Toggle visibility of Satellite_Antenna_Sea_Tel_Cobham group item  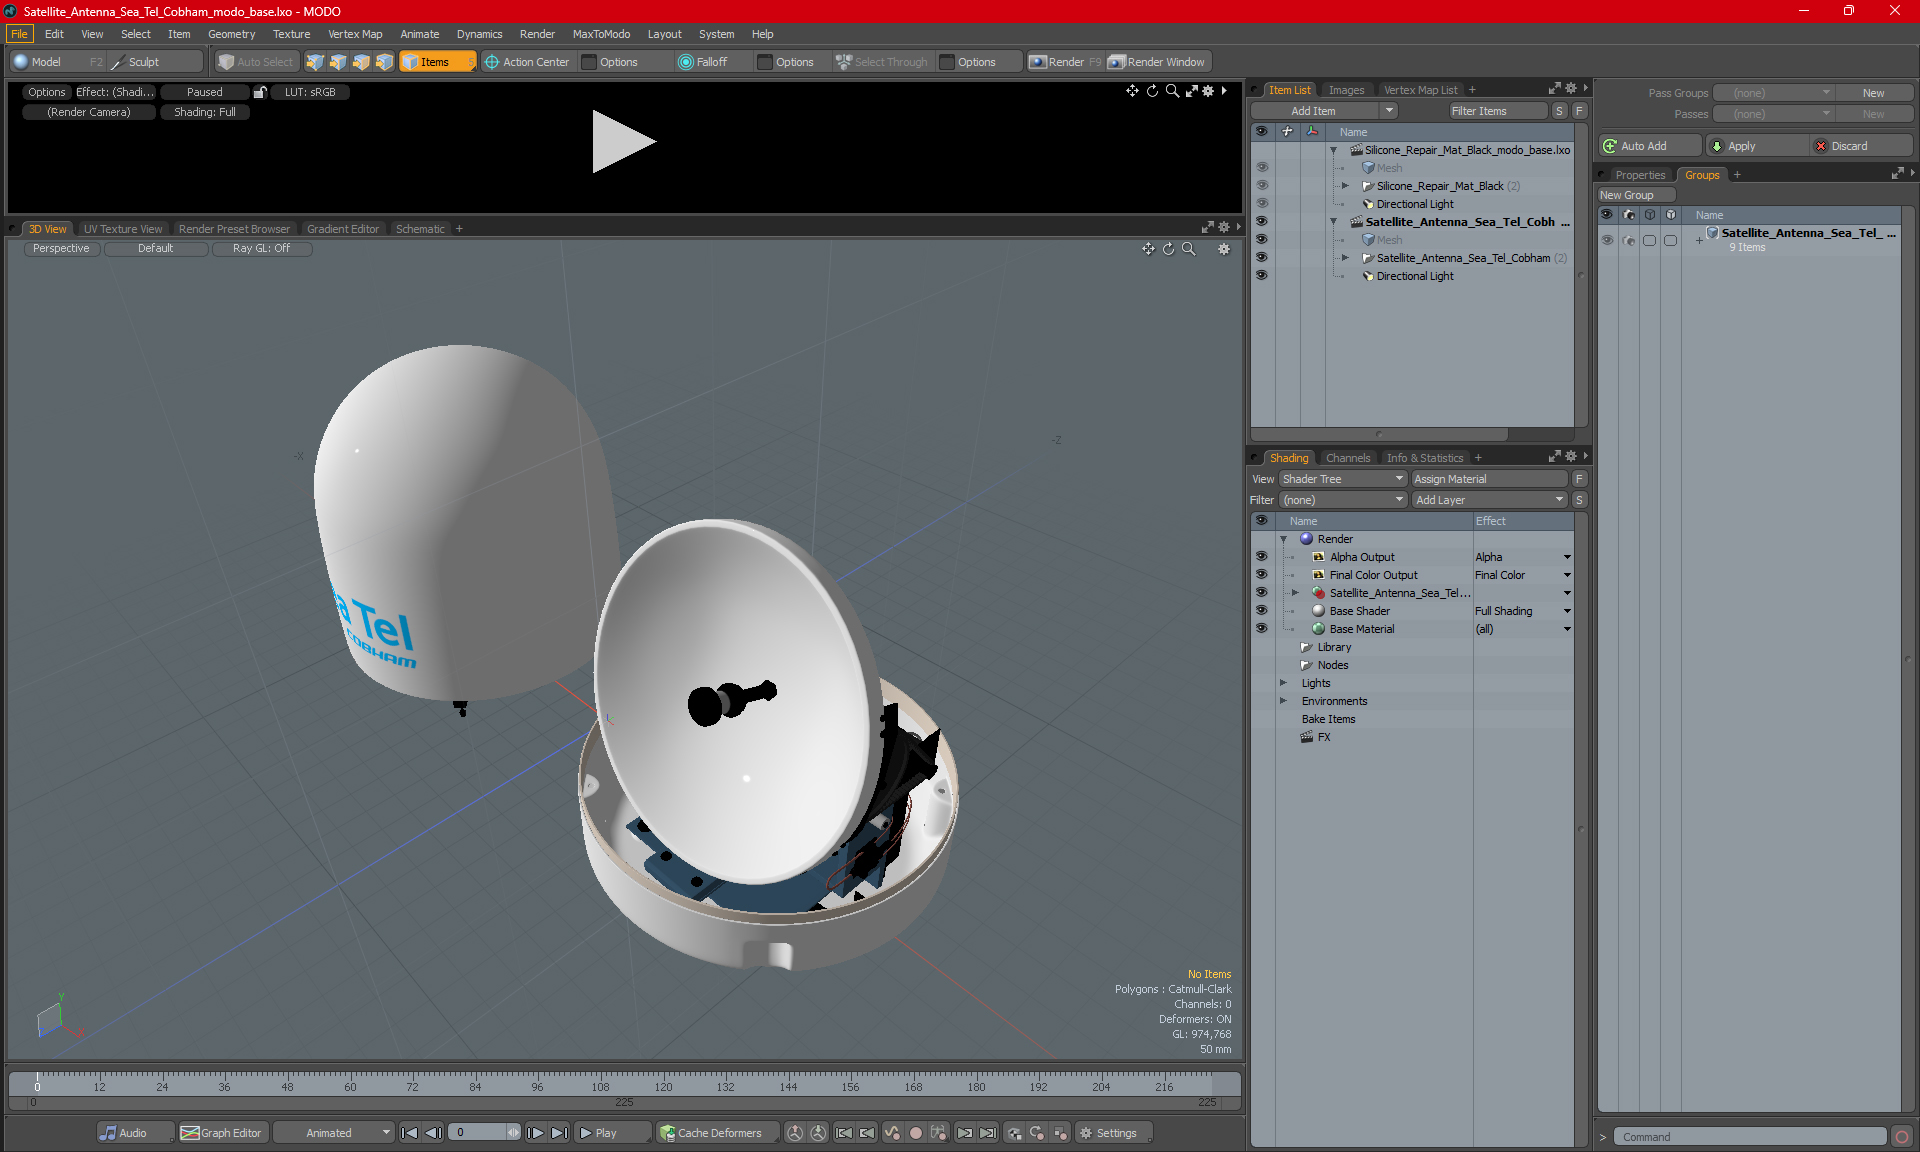pyautogui.click(x=1262, y=258)
